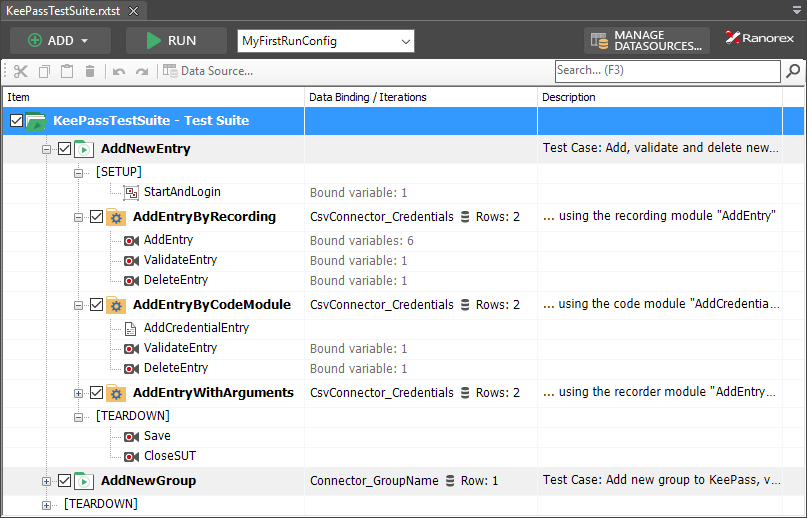807x518 pixels.
Task: Toggle the AddEntryWithArguments checkbox
Action: point(96,393)
